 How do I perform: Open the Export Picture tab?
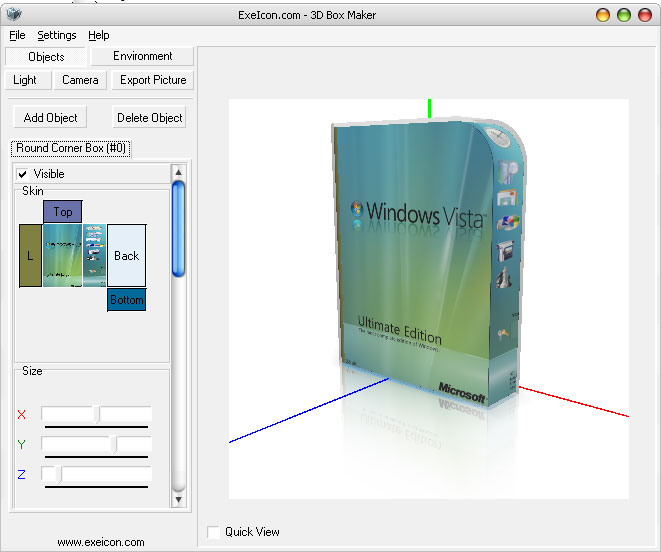click(152, 80)
